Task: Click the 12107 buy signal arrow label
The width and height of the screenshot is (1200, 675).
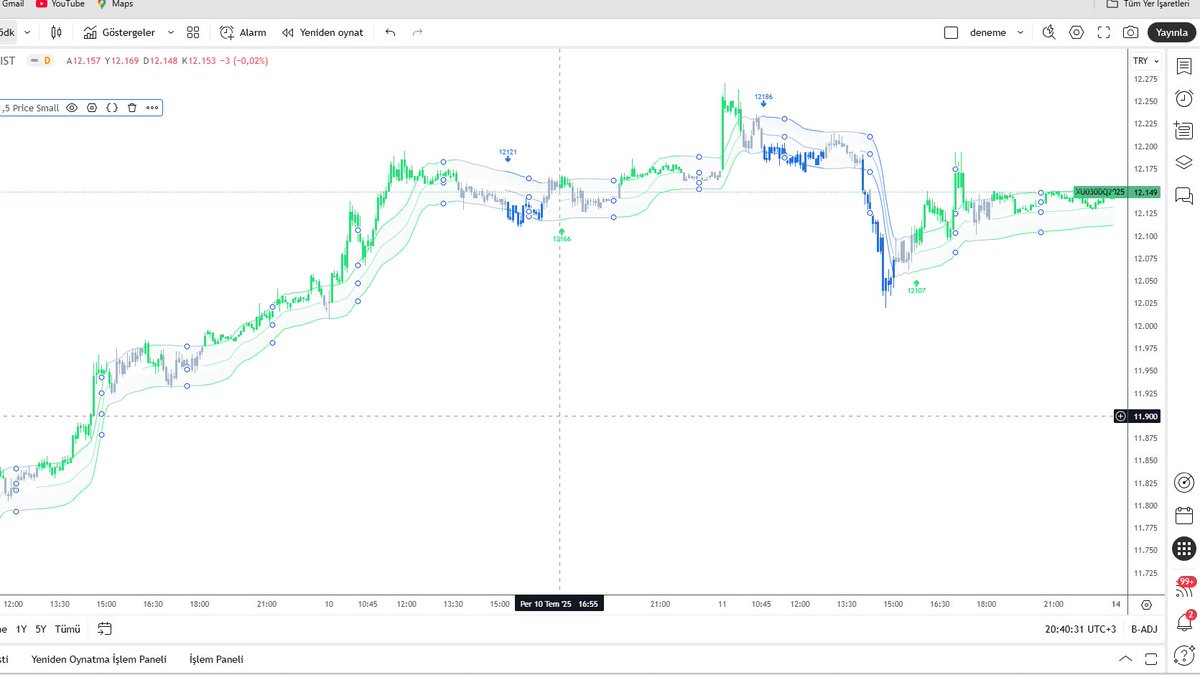Action: pyautogui.click(x=916, y=286)
